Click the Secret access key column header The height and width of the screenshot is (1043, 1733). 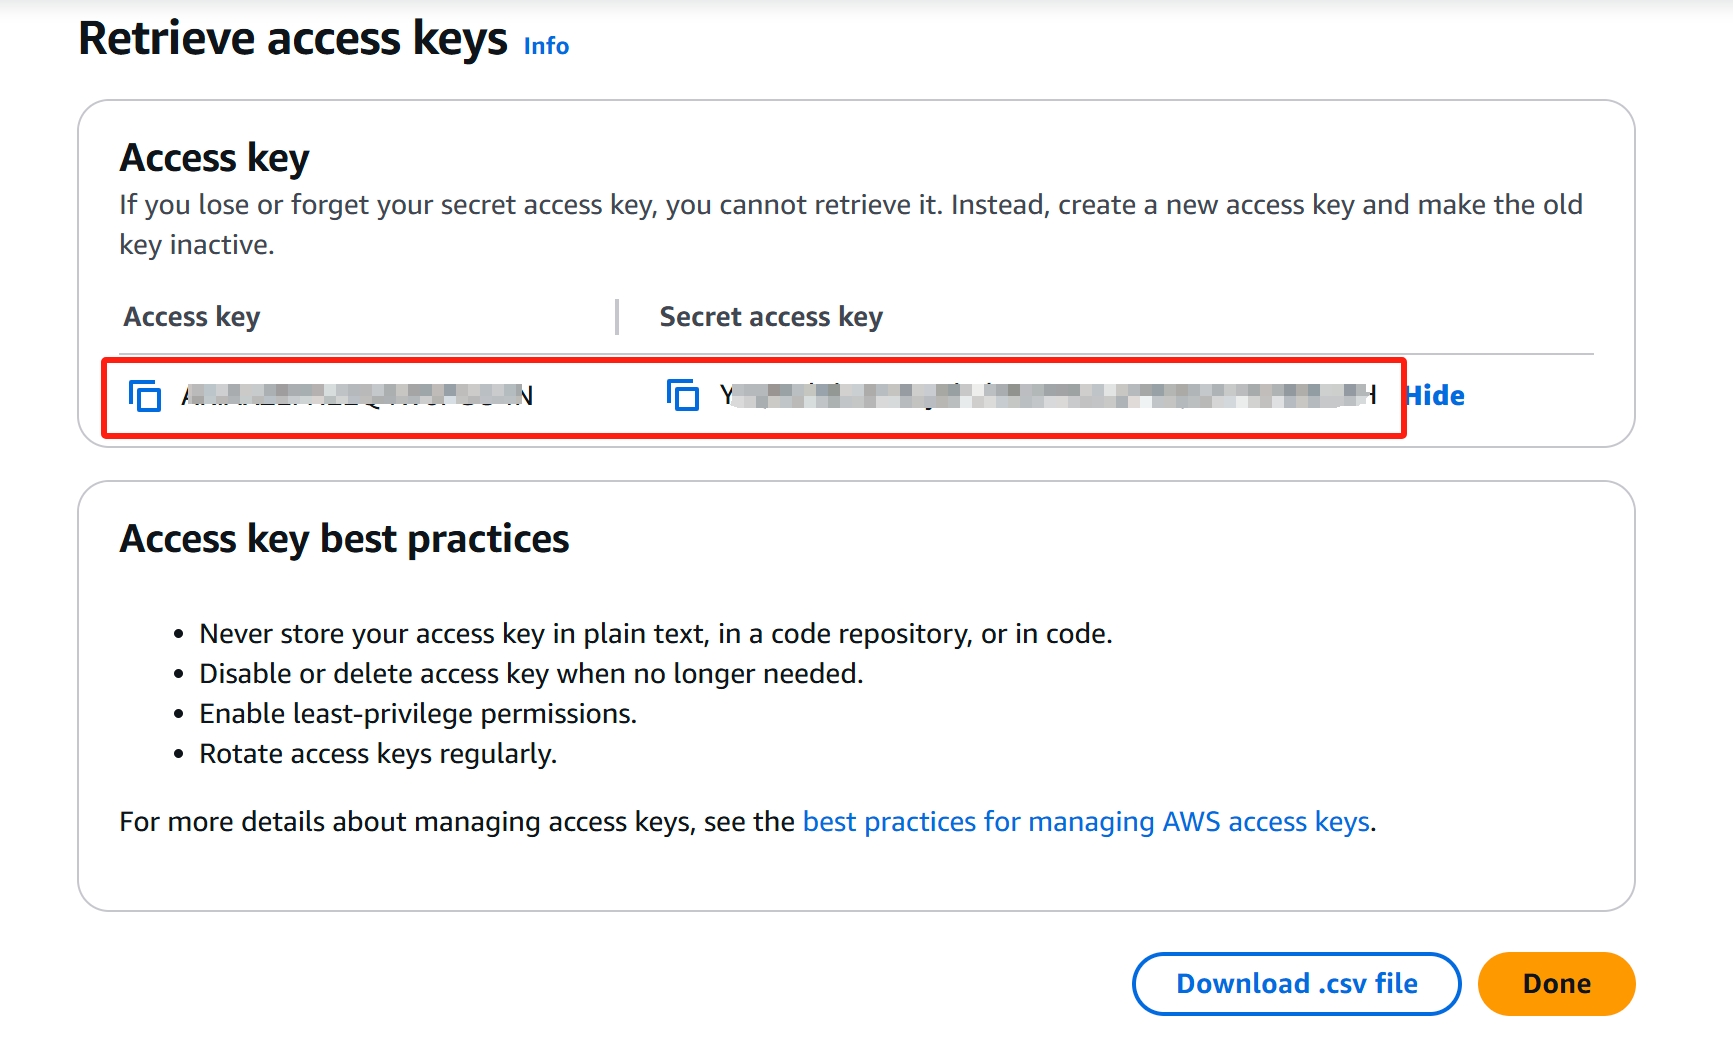coord(771,317)
